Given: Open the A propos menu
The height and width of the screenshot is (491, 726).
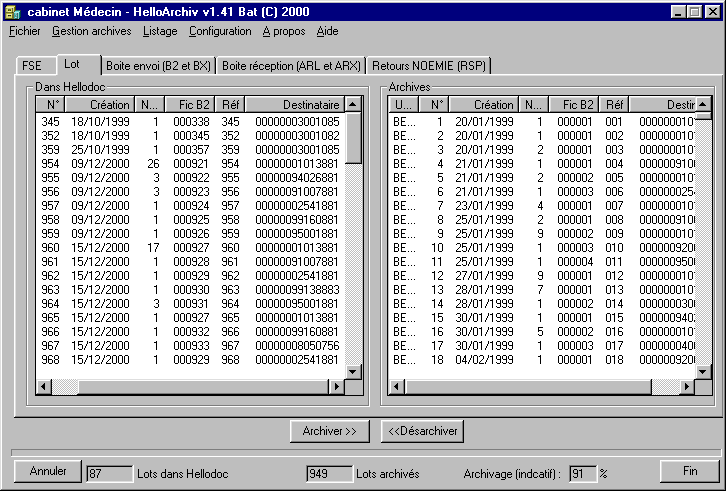Looking at the screenshot, I should pos(284,31).
